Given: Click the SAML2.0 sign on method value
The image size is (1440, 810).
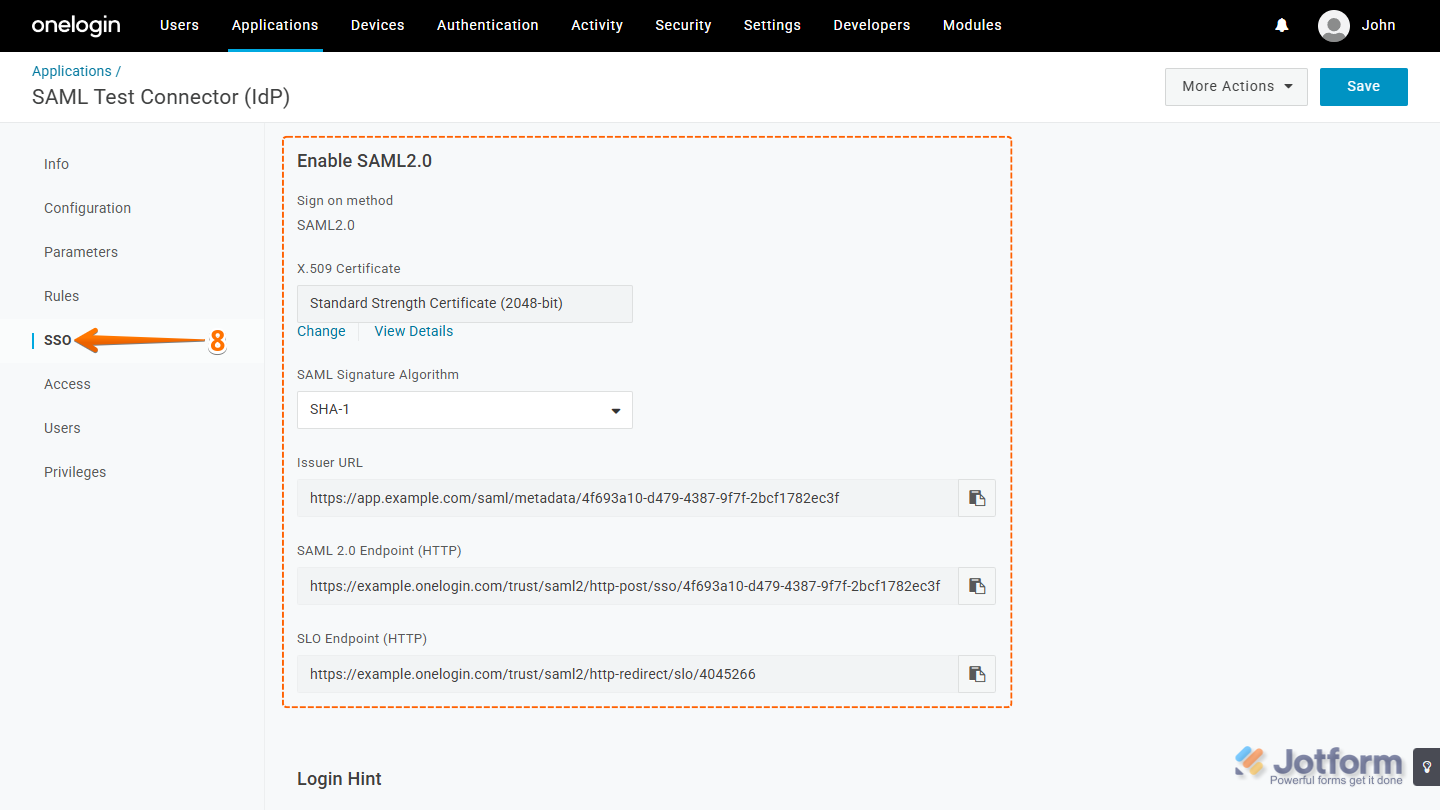Looking at the screenshot, I should click(x=326, y=225).
